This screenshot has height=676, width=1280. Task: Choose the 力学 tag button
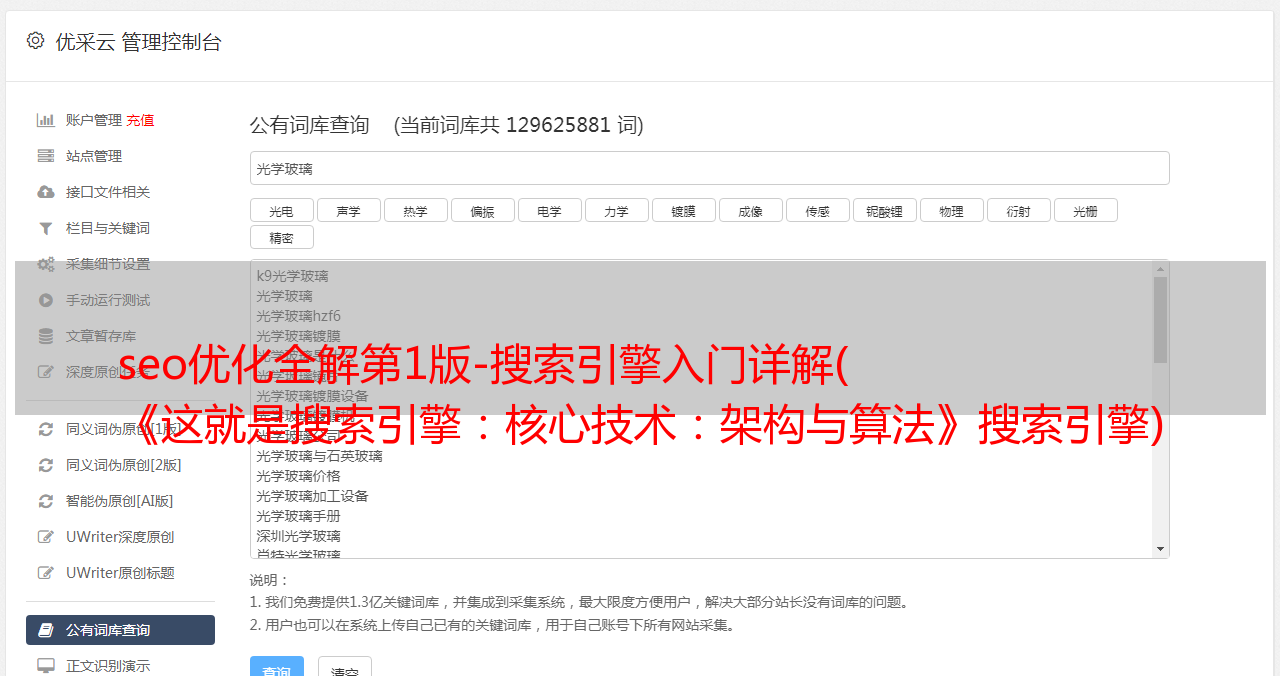click(616, 210)
